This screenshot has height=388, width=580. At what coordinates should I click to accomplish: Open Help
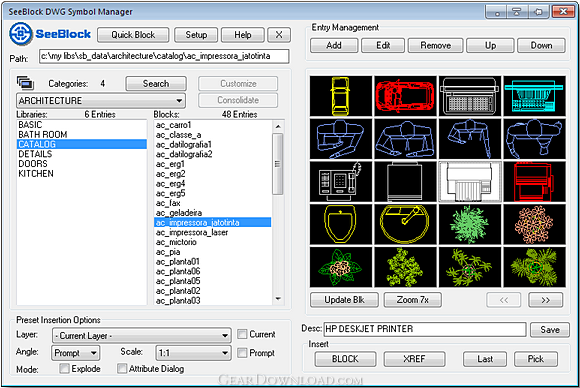pos(243,35)
